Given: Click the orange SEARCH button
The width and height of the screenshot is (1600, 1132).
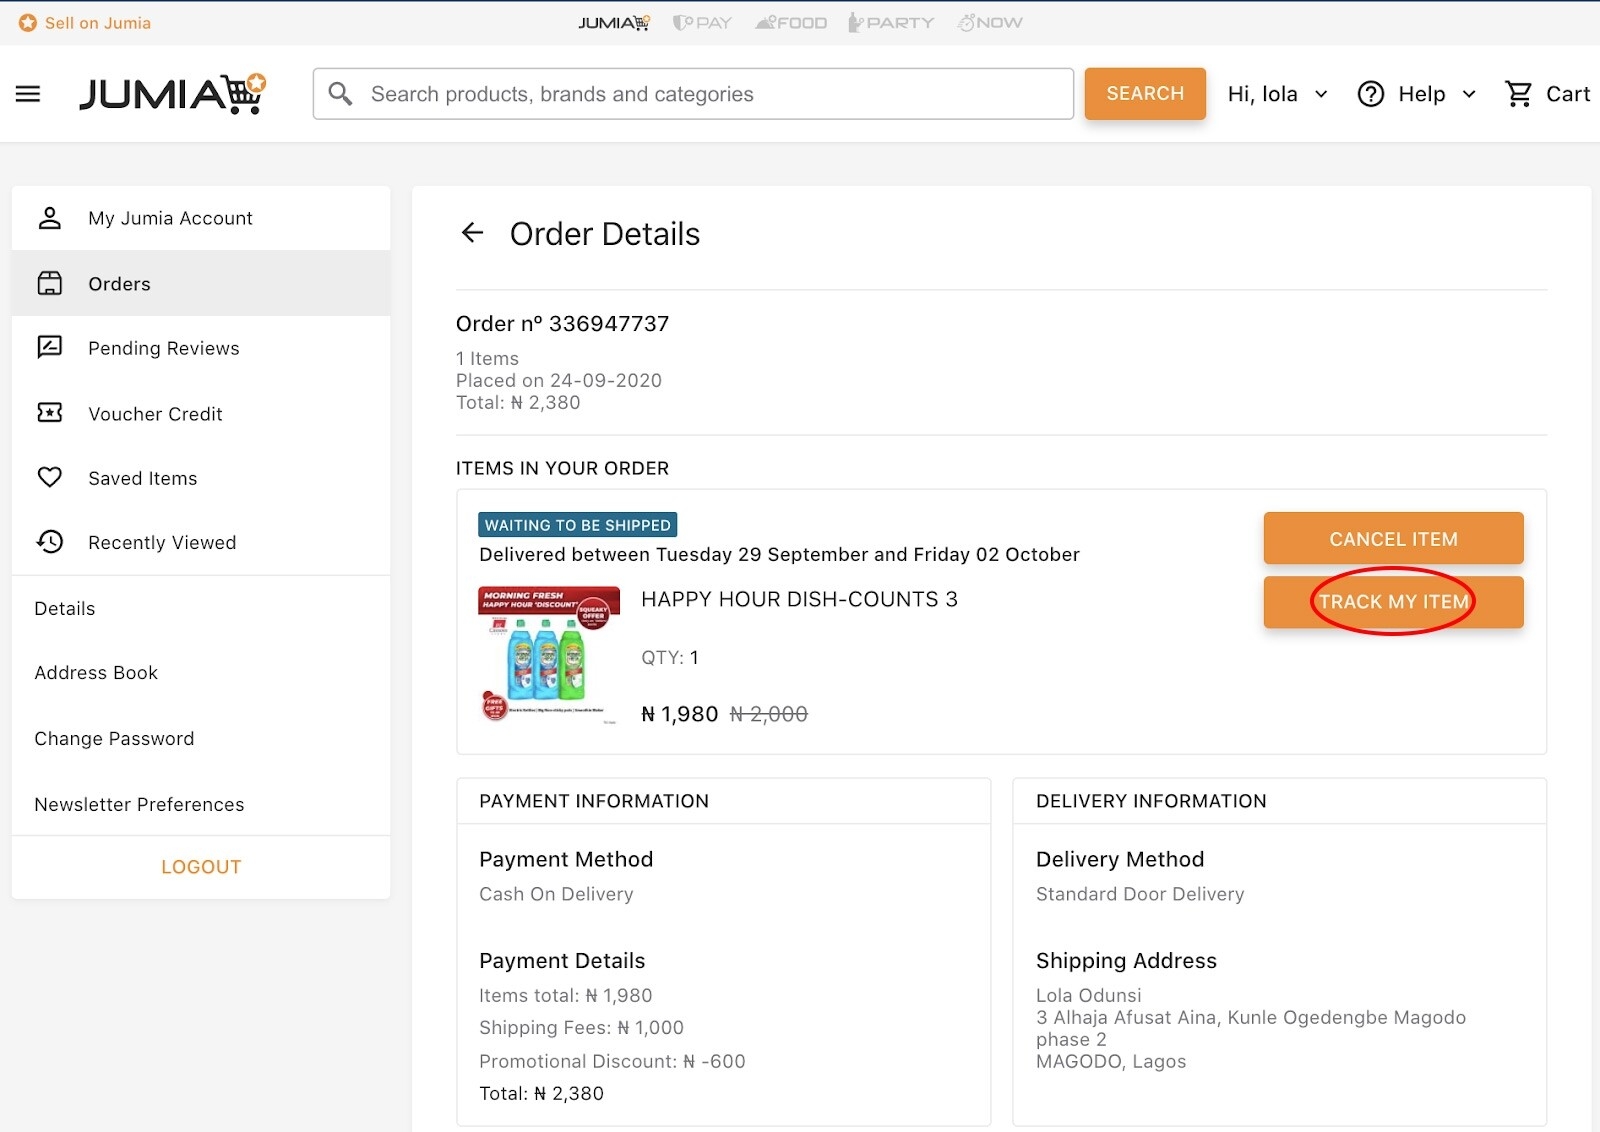Looking at the screenshot, I should click(1145, 94).
